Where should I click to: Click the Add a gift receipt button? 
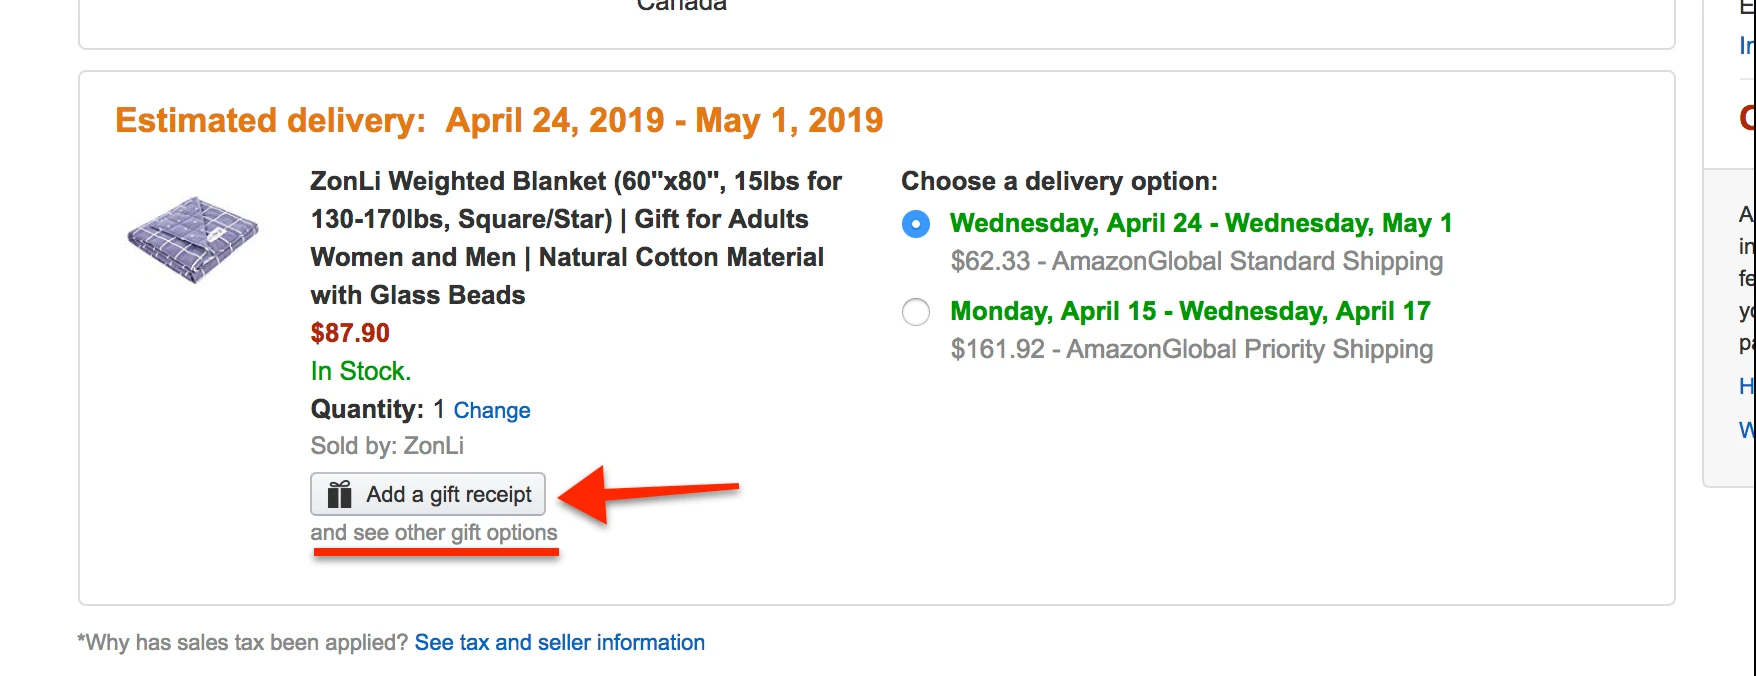[428, 494]
